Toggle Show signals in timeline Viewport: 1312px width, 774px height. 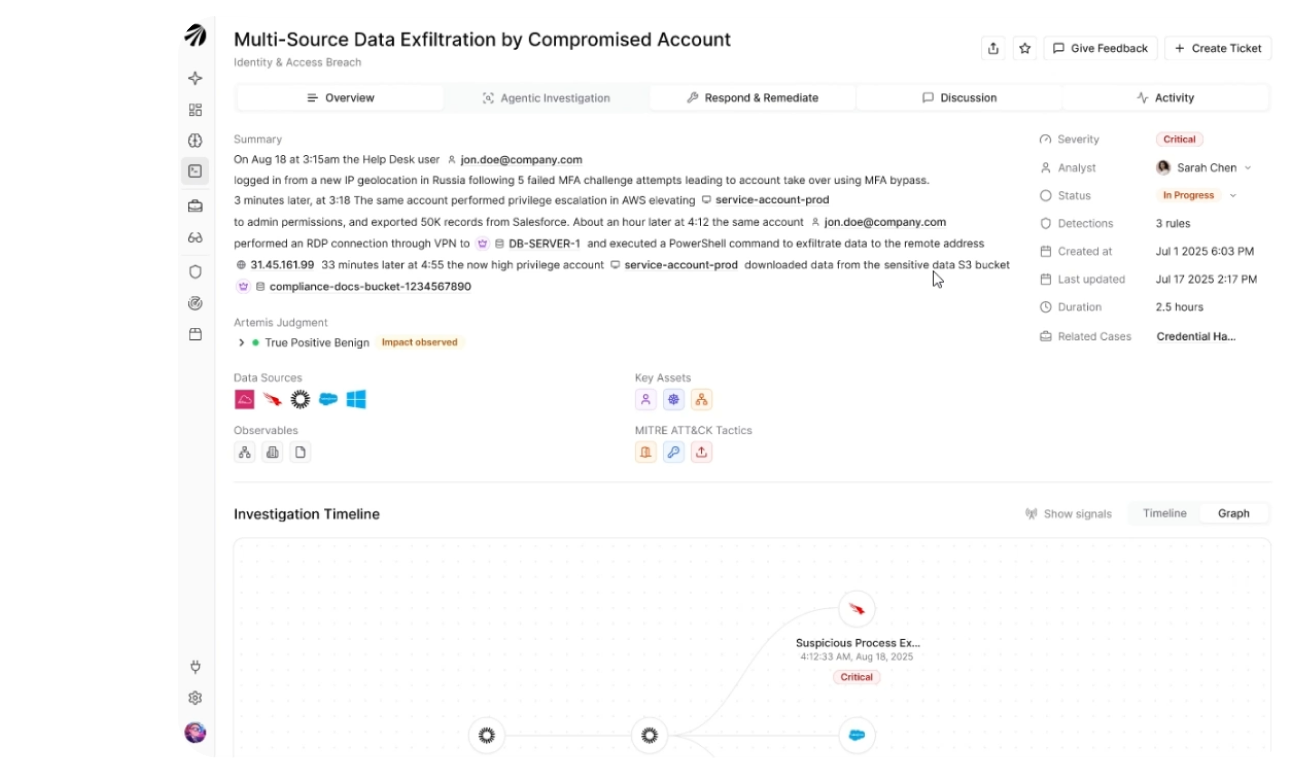tap(1068, 514)
